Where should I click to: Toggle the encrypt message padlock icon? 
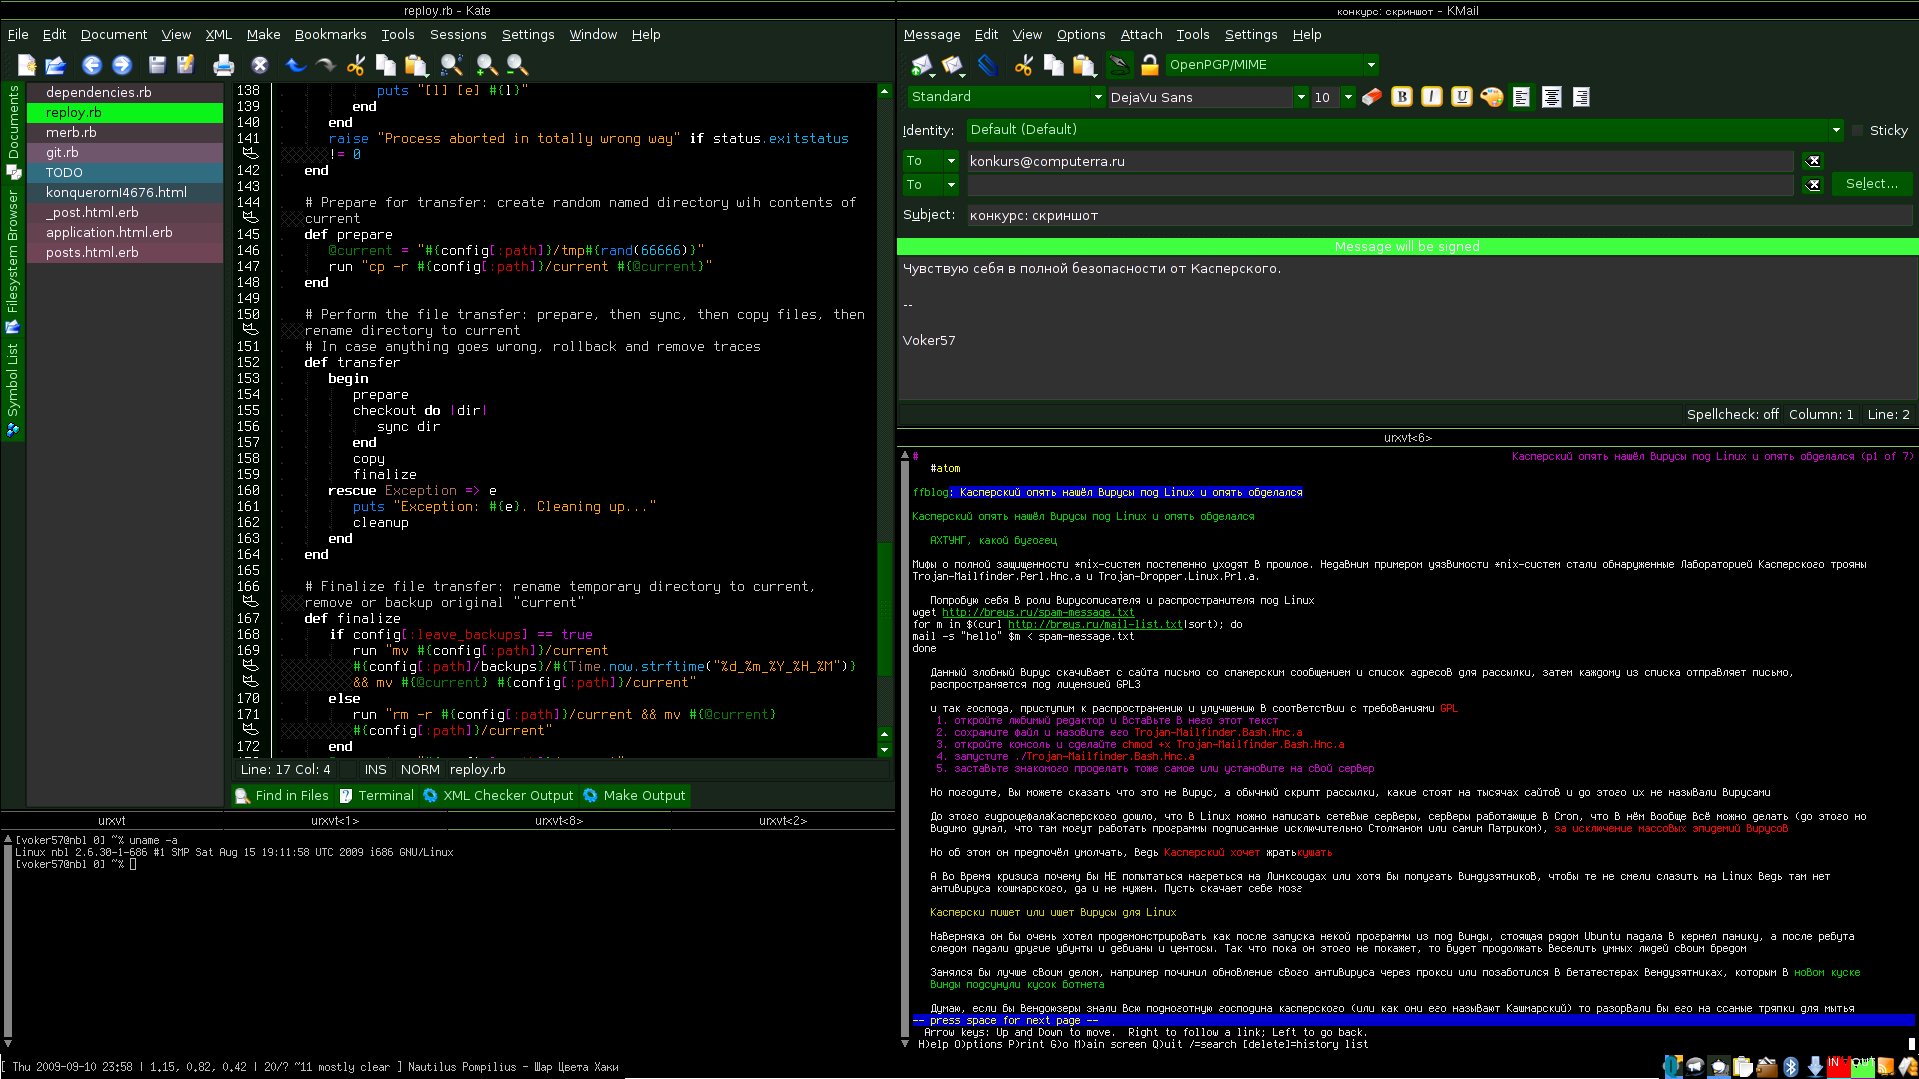pyautogui.click(x=1150, y=66)
